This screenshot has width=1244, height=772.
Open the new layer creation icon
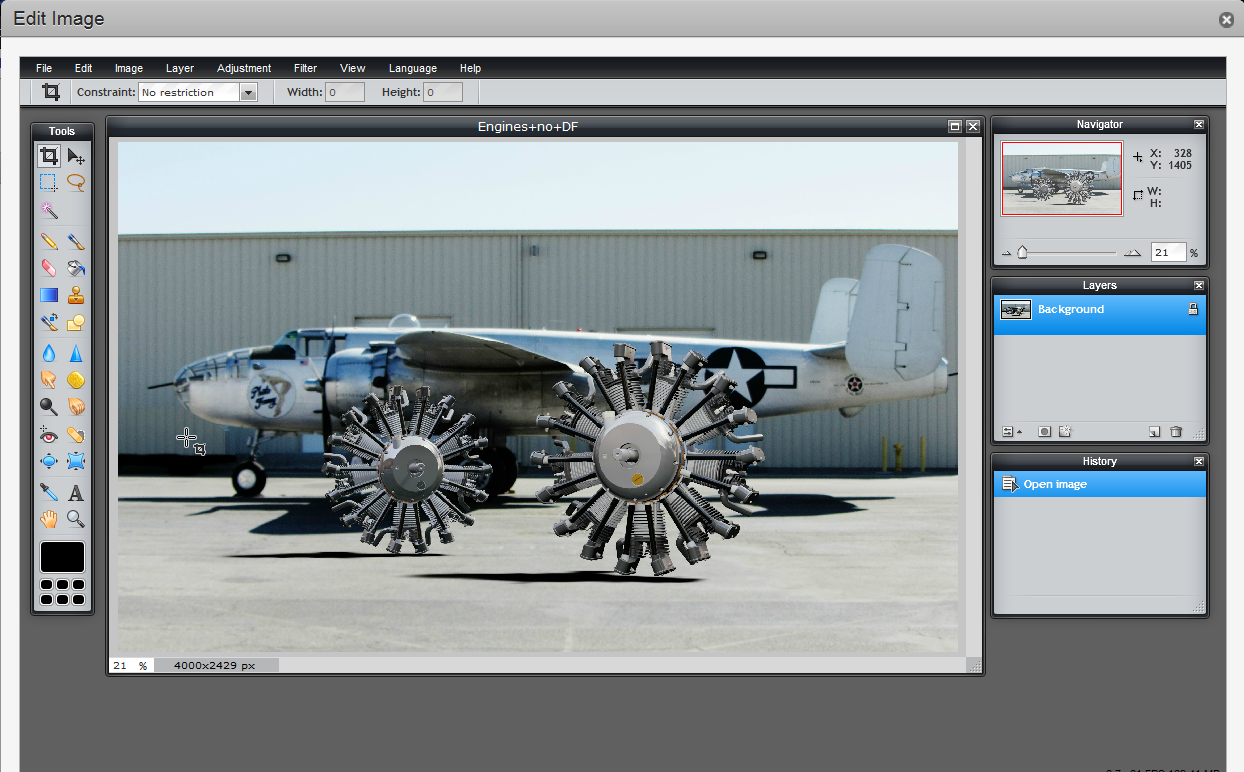pyautogui.click(x=1155, y=431)
